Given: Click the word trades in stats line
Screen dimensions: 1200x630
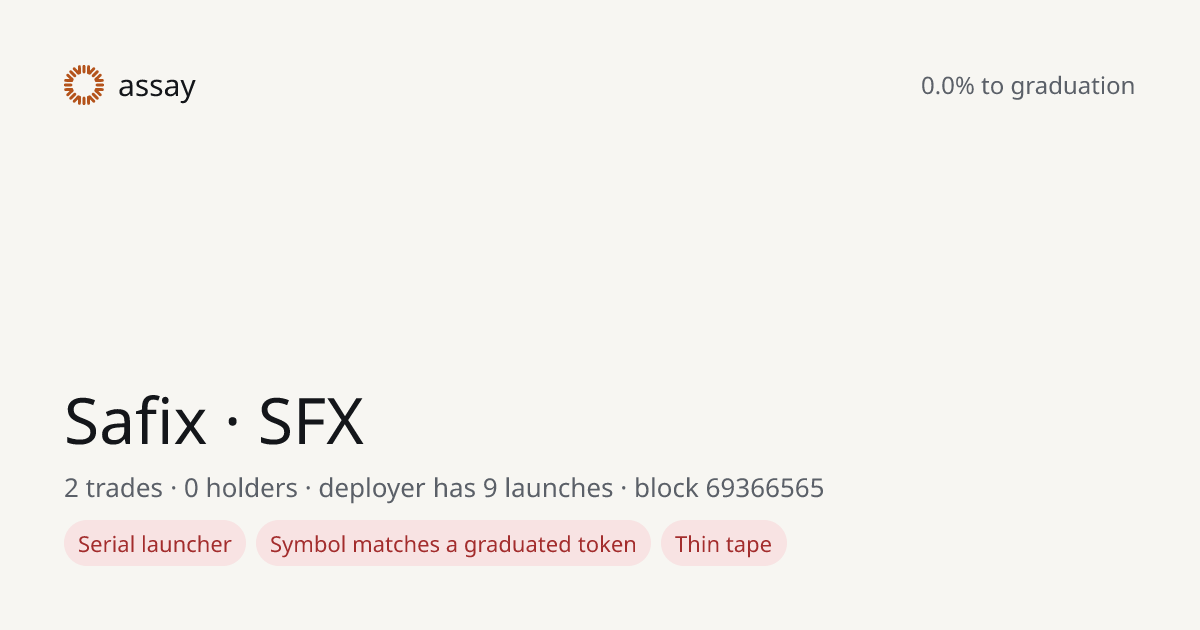Looking at the screenshot, I should pyautogui.click(x=124, y=488).
